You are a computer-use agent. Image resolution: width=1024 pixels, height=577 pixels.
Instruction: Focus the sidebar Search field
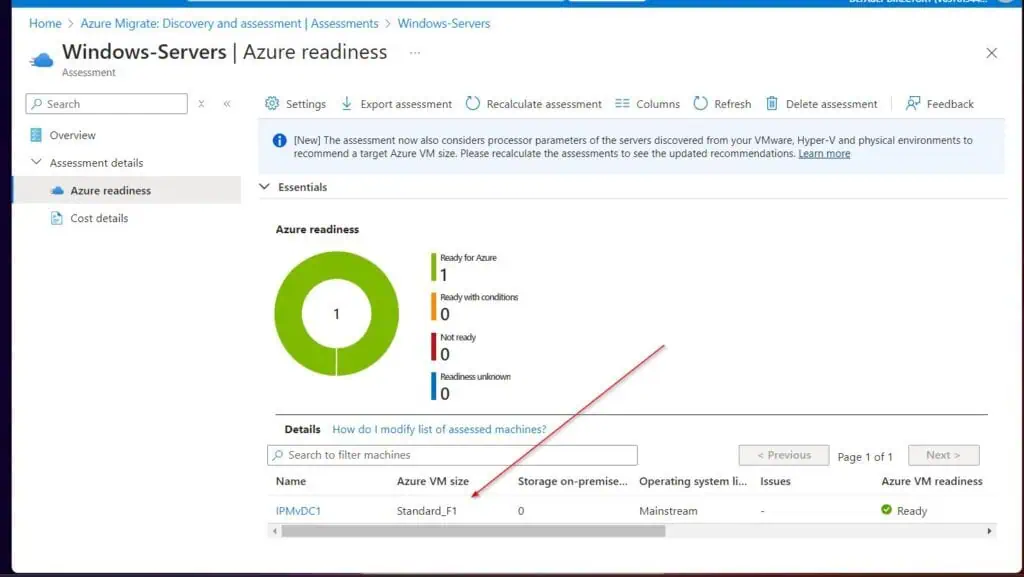coord(106,104)
